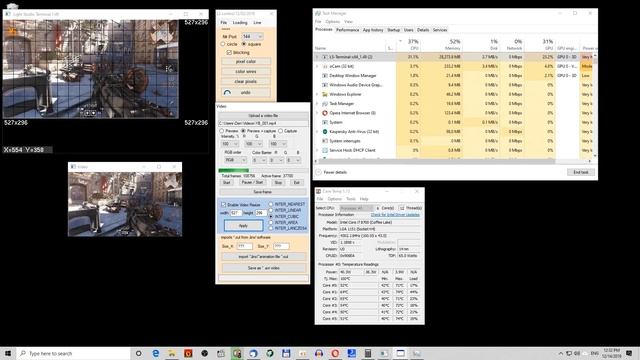Click the Task Manager process row icon

click(325, 104)
